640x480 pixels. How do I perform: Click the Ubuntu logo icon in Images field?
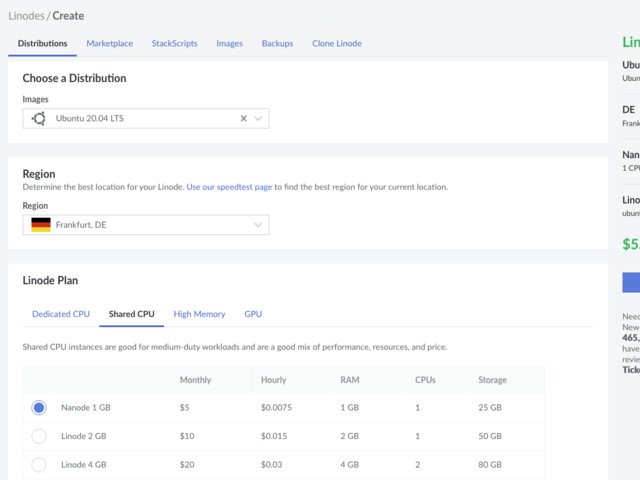coord(39,118)
